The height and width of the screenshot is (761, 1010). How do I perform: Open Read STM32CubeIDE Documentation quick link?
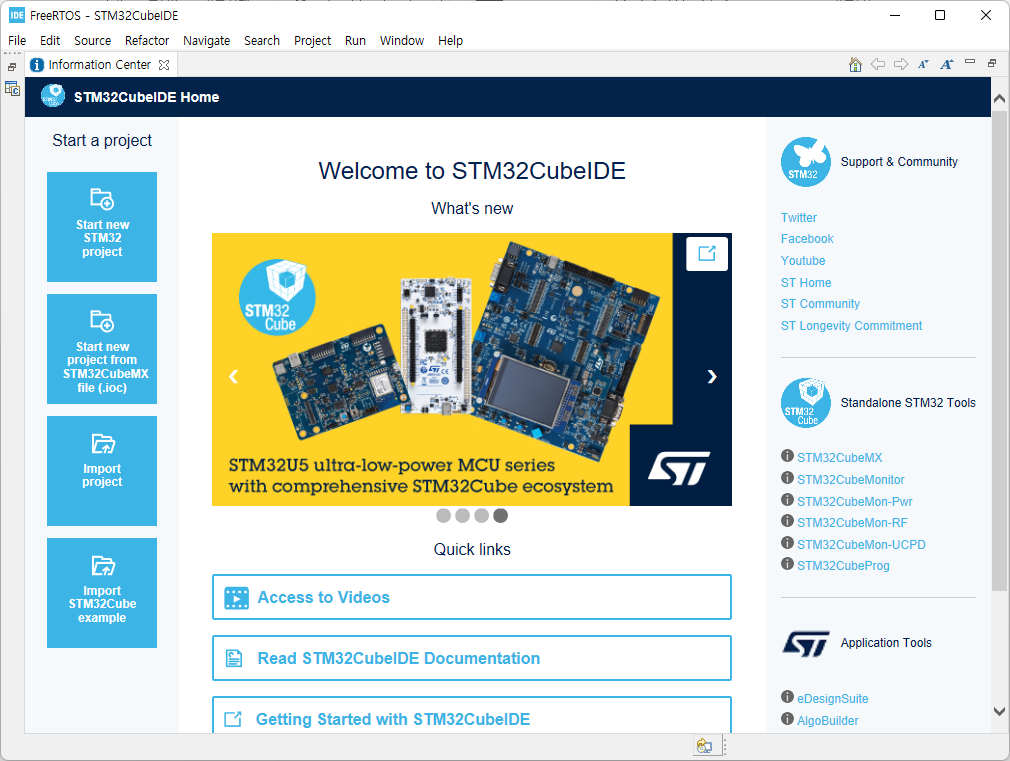pos(472,658)
